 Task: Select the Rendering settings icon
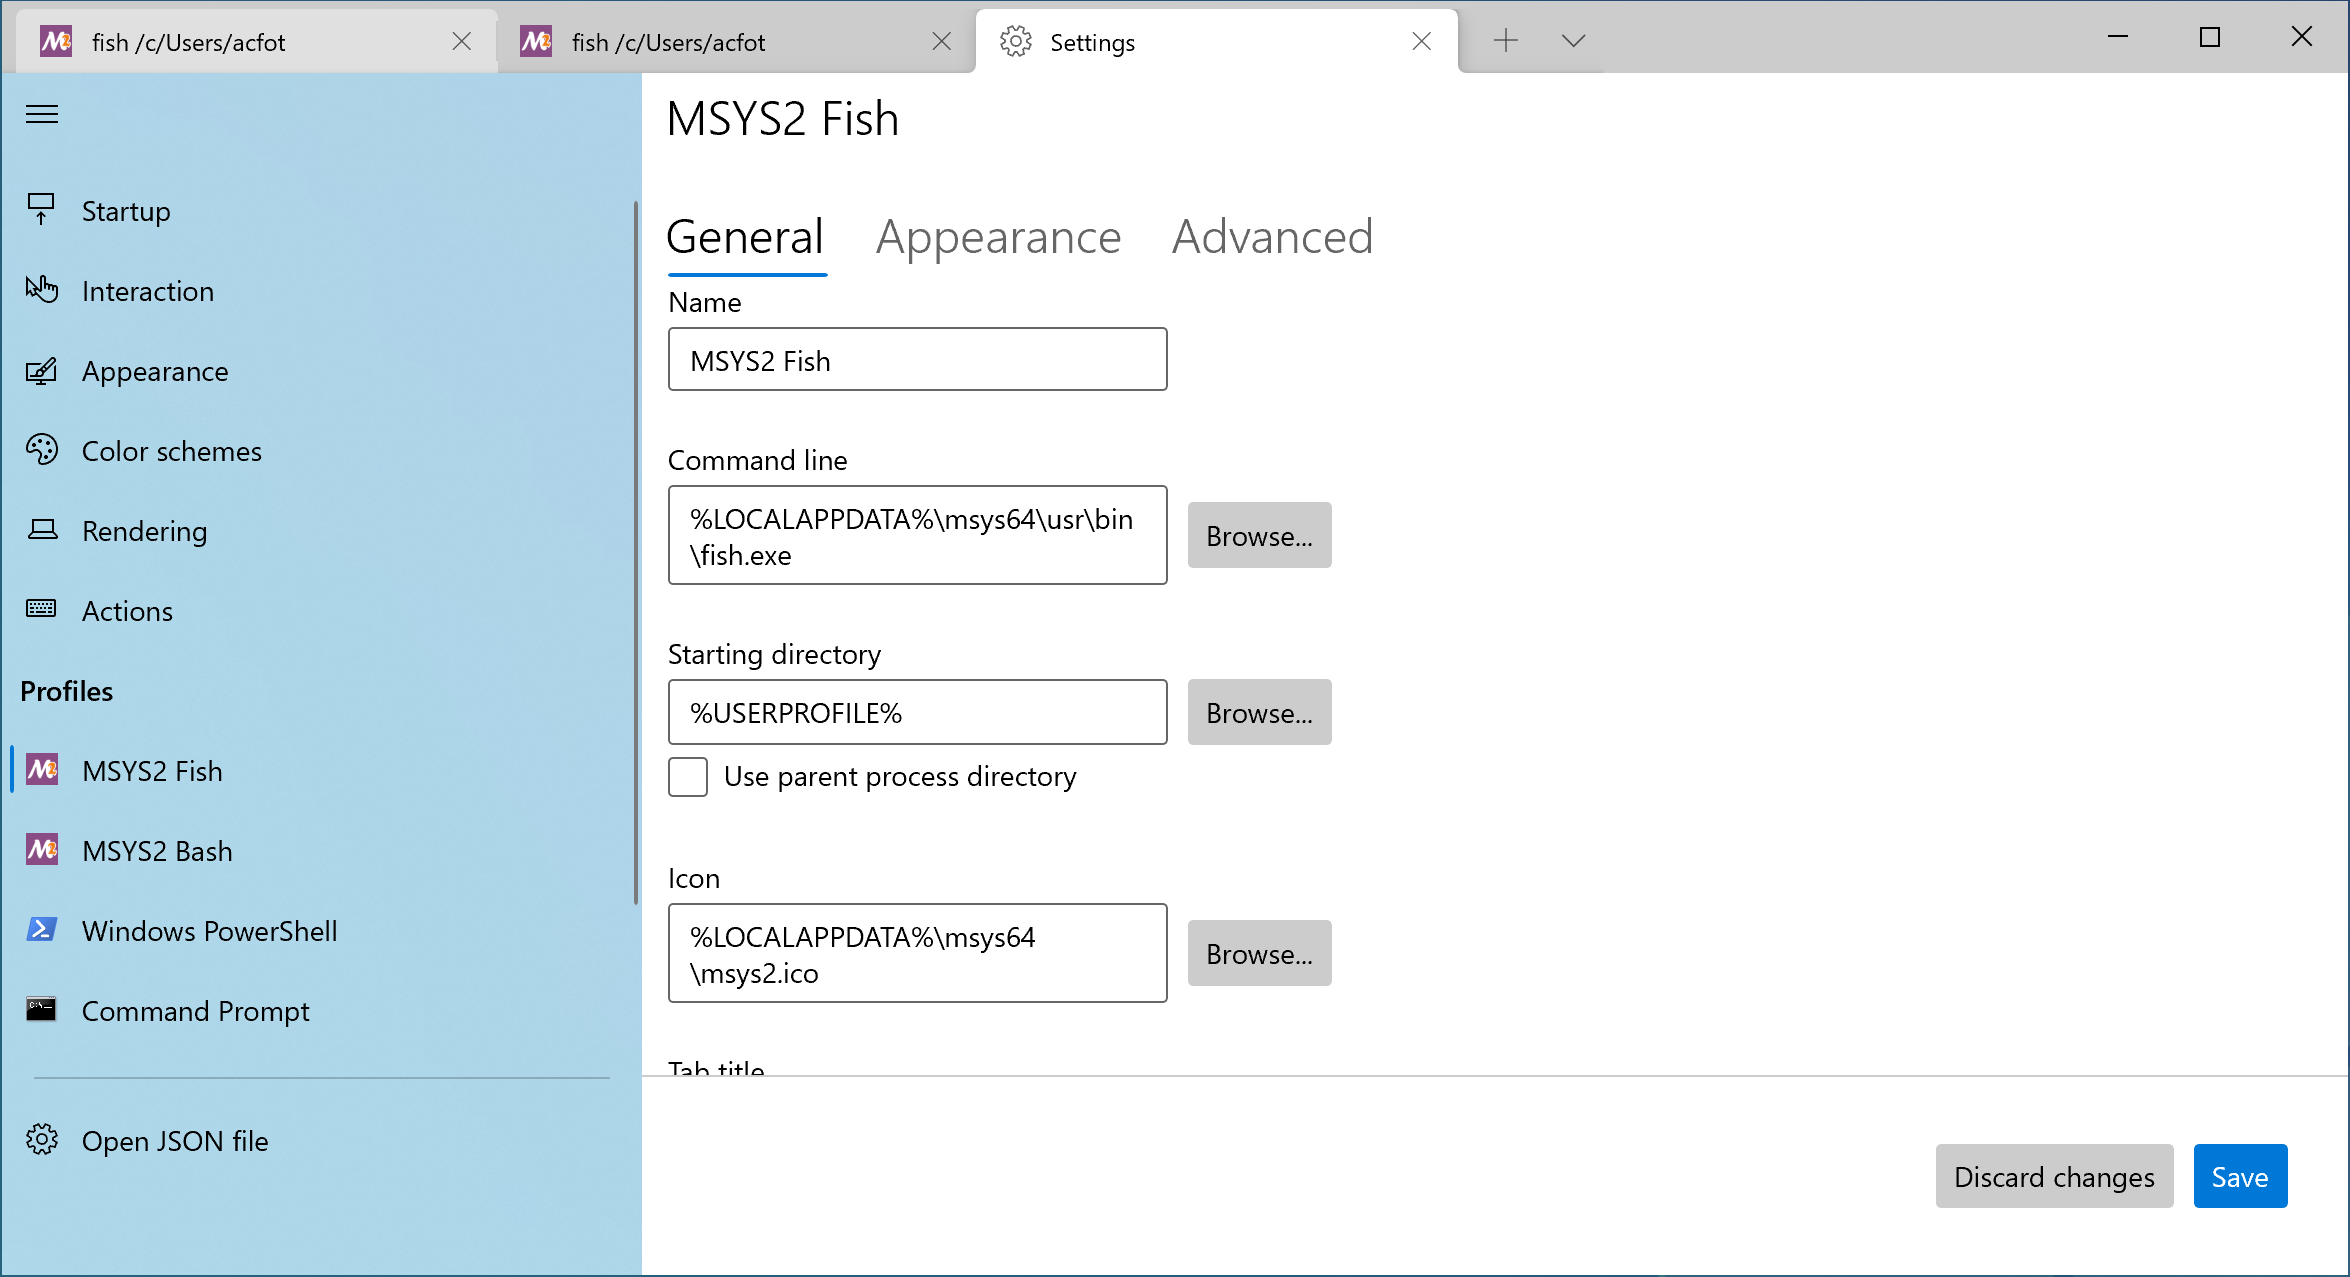click(x=42, y=530)
